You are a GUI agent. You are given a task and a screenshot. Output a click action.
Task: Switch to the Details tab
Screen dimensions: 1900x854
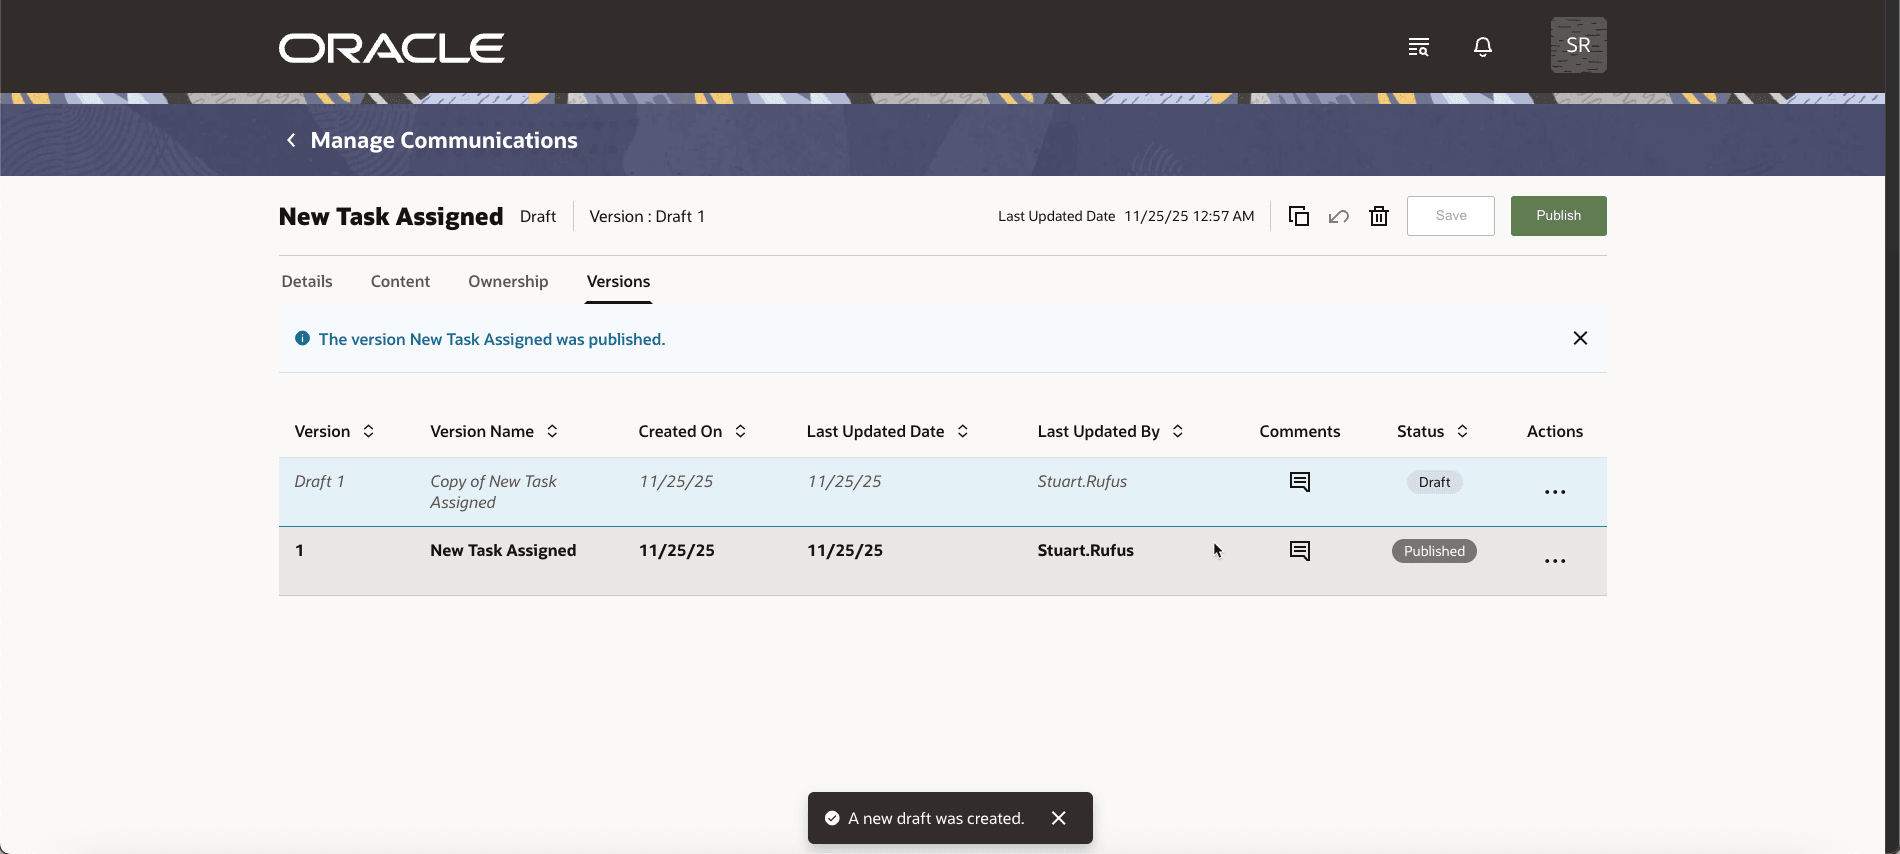tap(307, 281)
